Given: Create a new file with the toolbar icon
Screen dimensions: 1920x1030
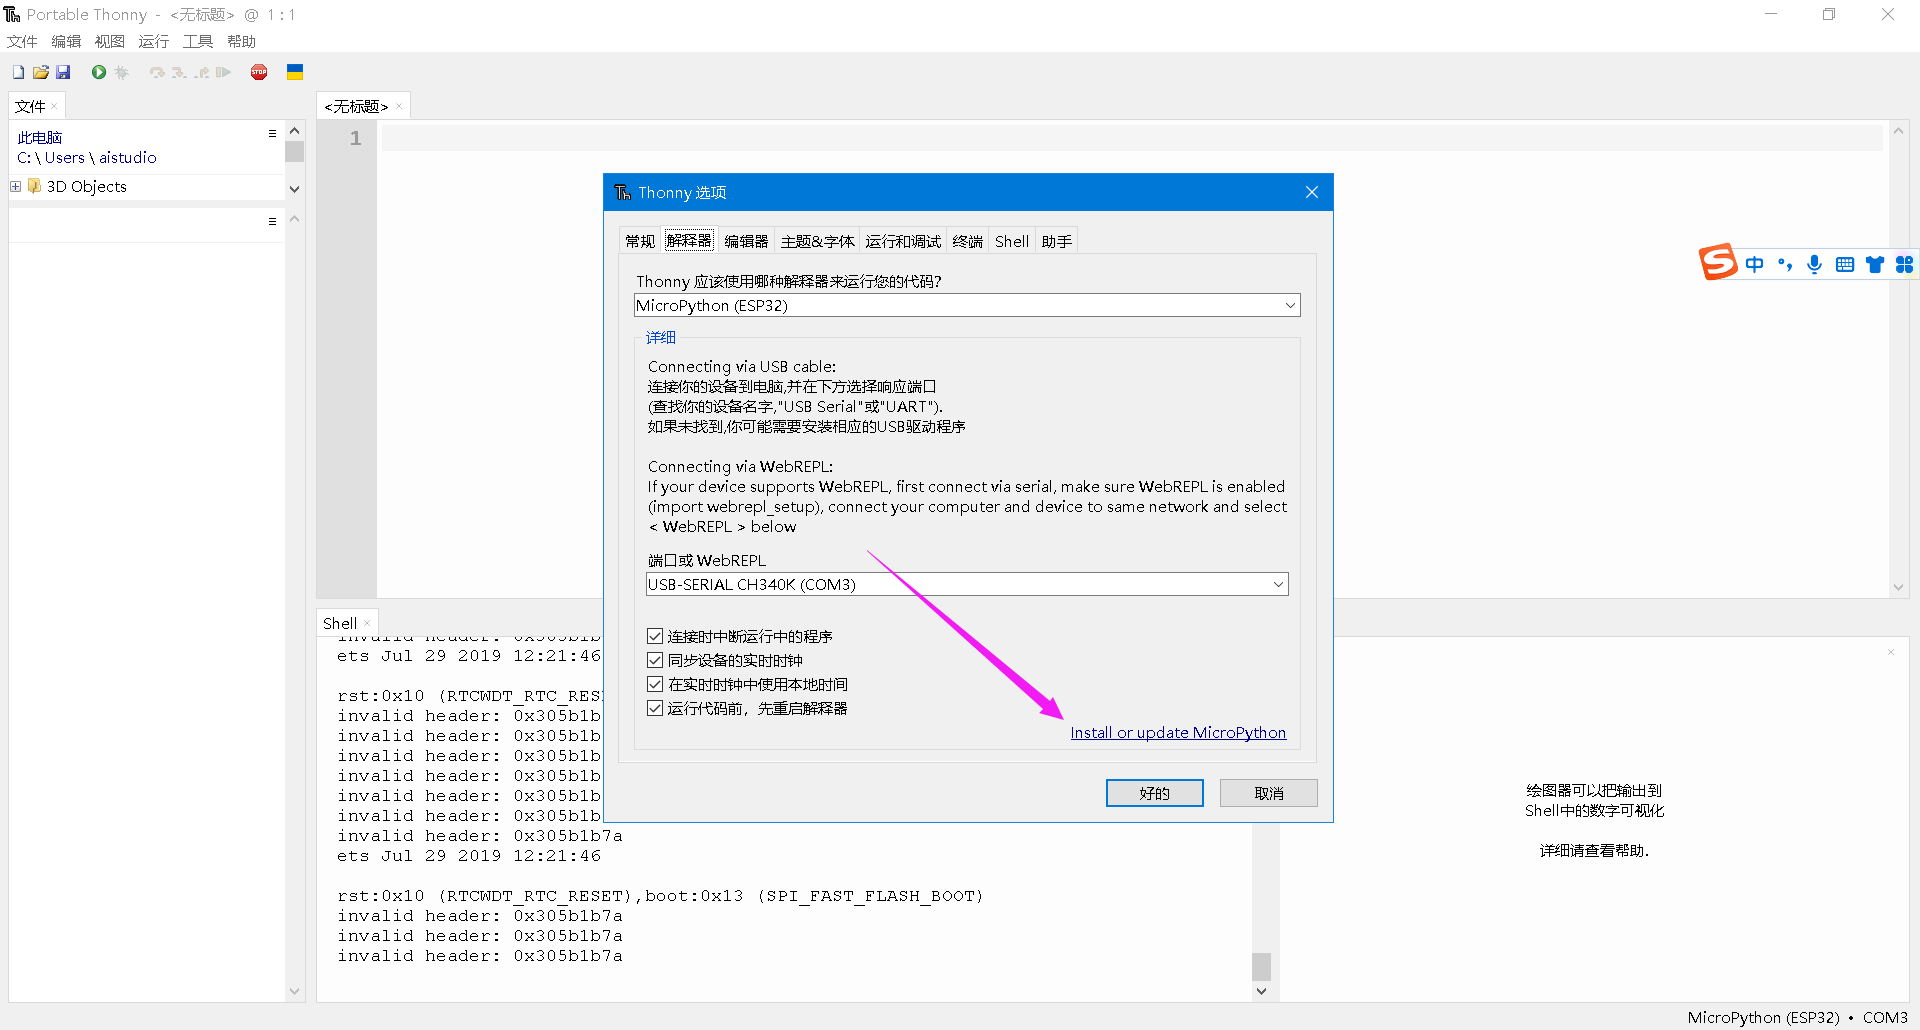Looking at the screenshot, I should coord(18,72).
